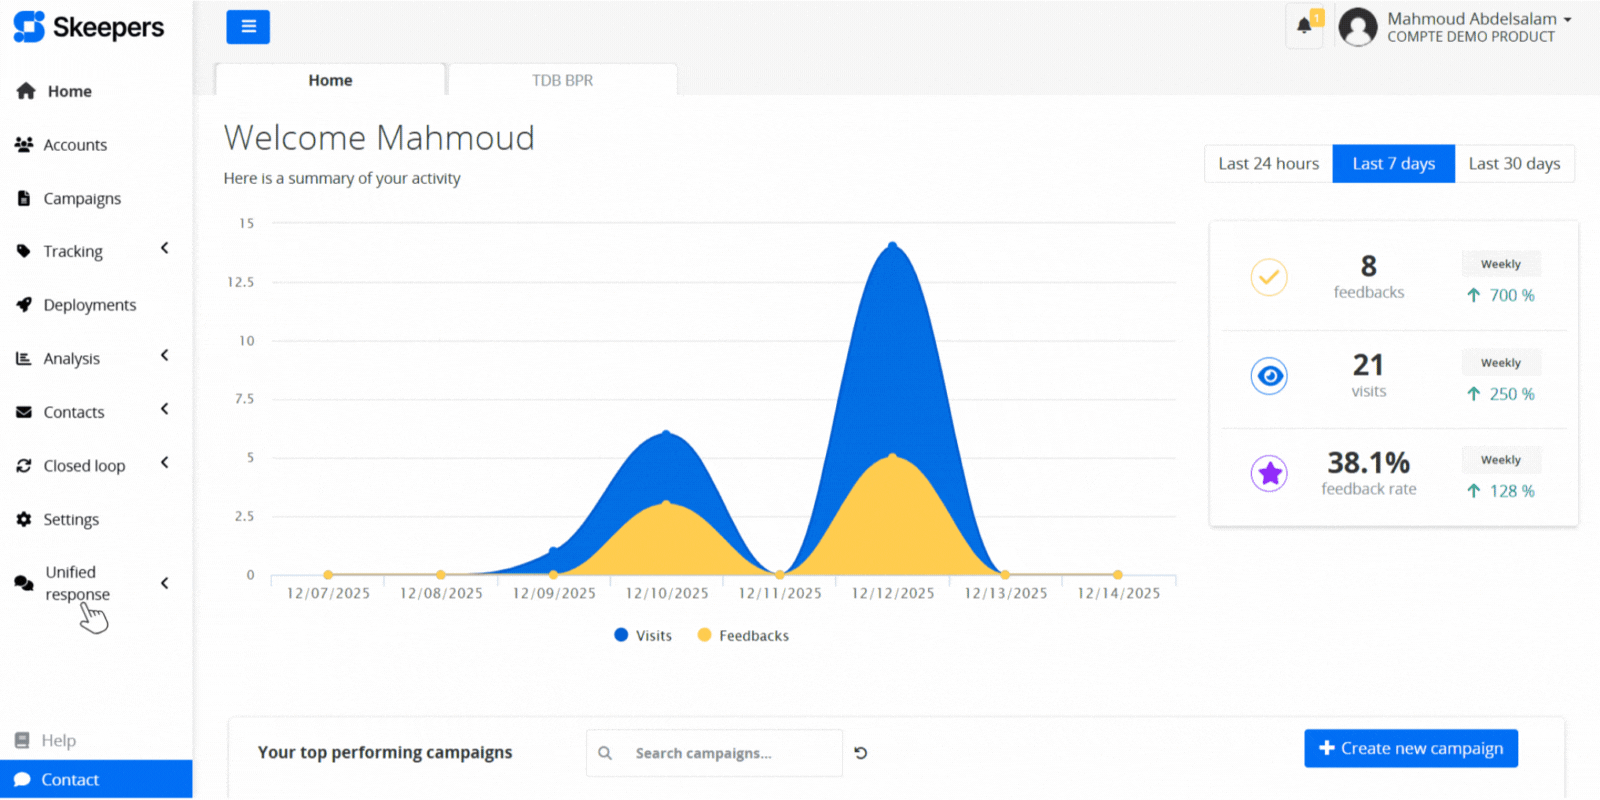Select the Last 24 hours range
This screenshot has height=800, width=1600.
click(x=1268, y=164)
